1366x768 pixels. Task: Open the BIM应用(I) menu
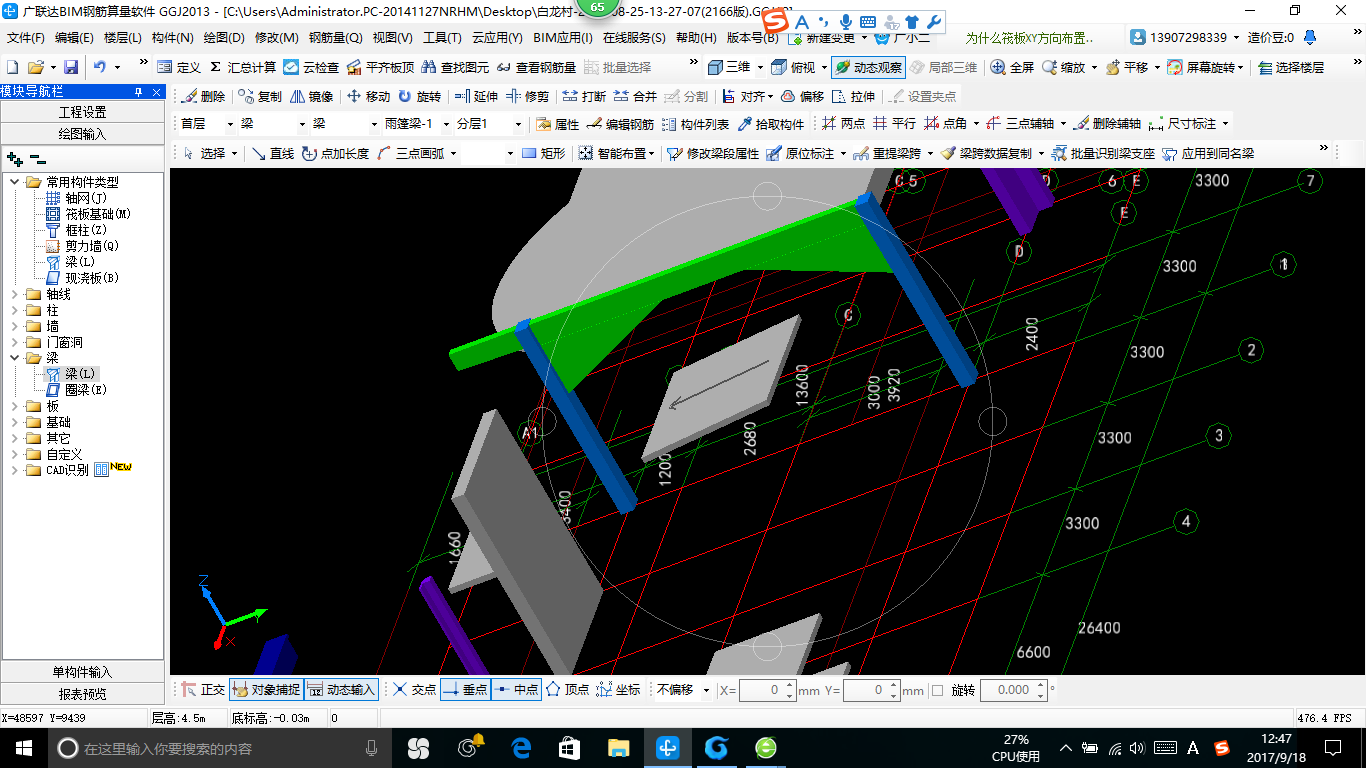[x=563, y=38]
